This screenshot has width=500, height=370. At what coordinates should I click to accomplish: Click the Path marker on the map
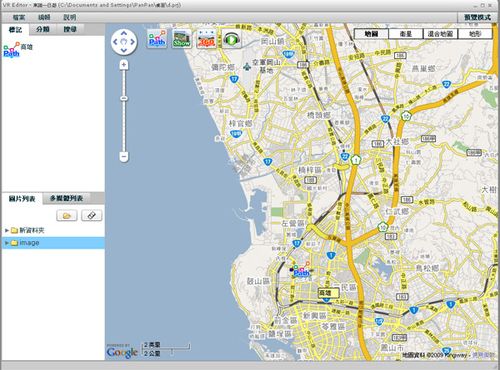tap(301, 270)
